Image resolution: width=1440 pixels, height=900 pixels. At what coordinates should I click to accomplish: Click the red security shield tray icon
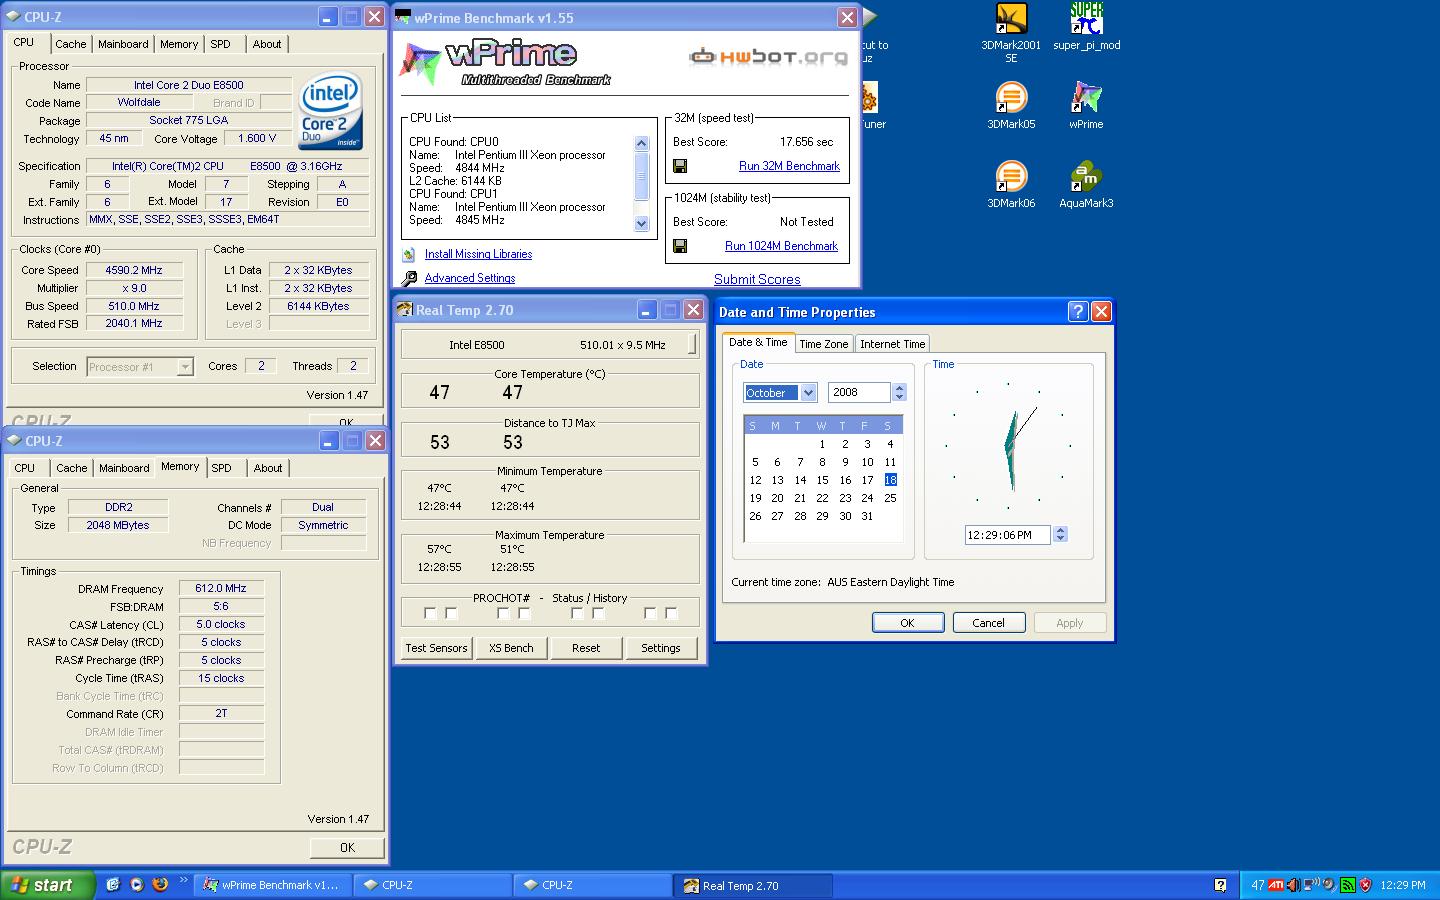(x=1366, y=885)
